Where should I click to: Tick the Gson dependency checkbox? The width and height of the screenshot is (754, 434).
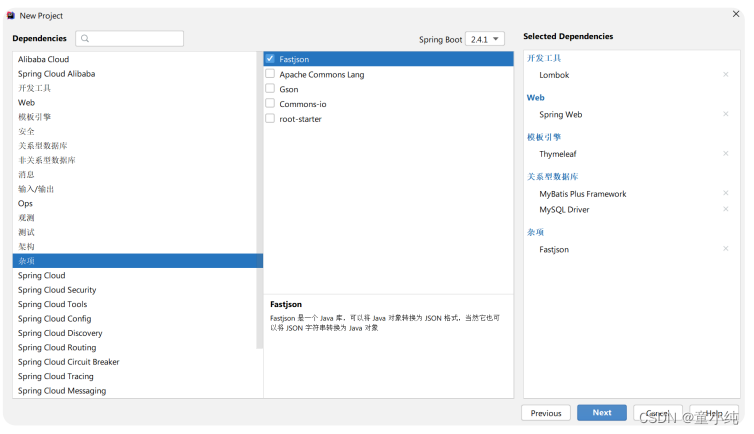(270, 89)
